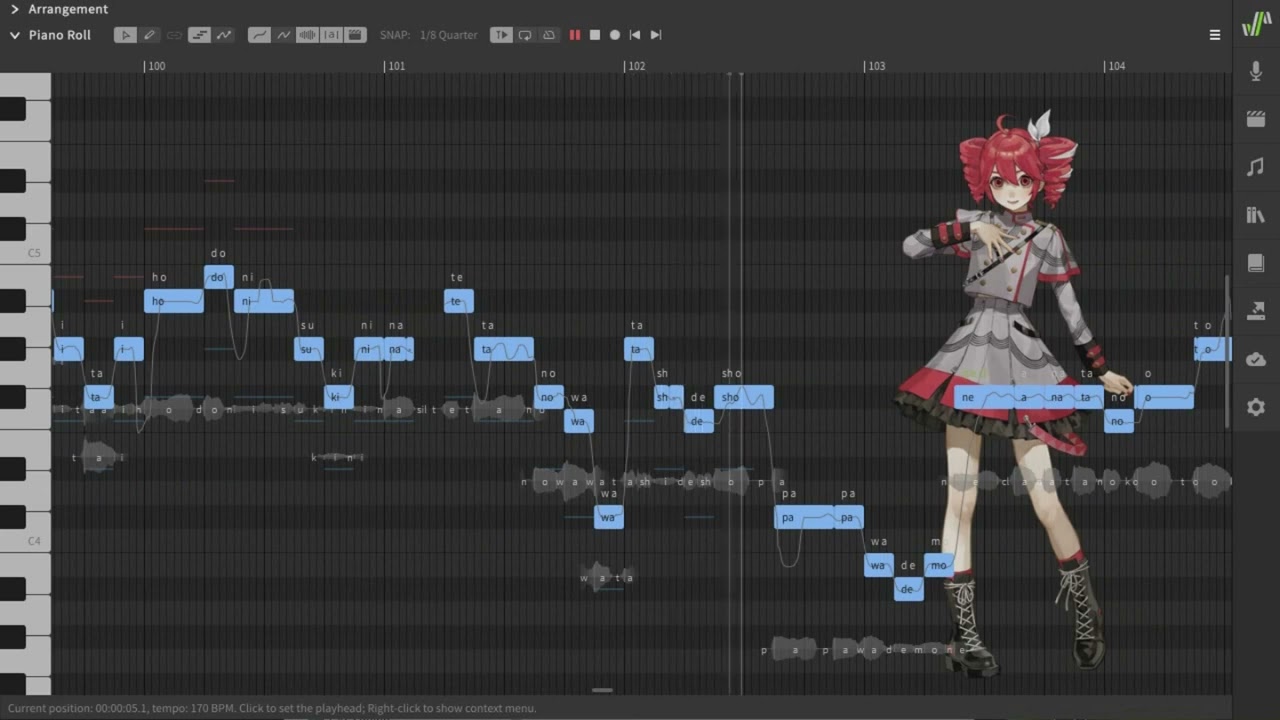The image size is (1280, 720).
Task: Select the "do" note
Action: coord(219,277)
